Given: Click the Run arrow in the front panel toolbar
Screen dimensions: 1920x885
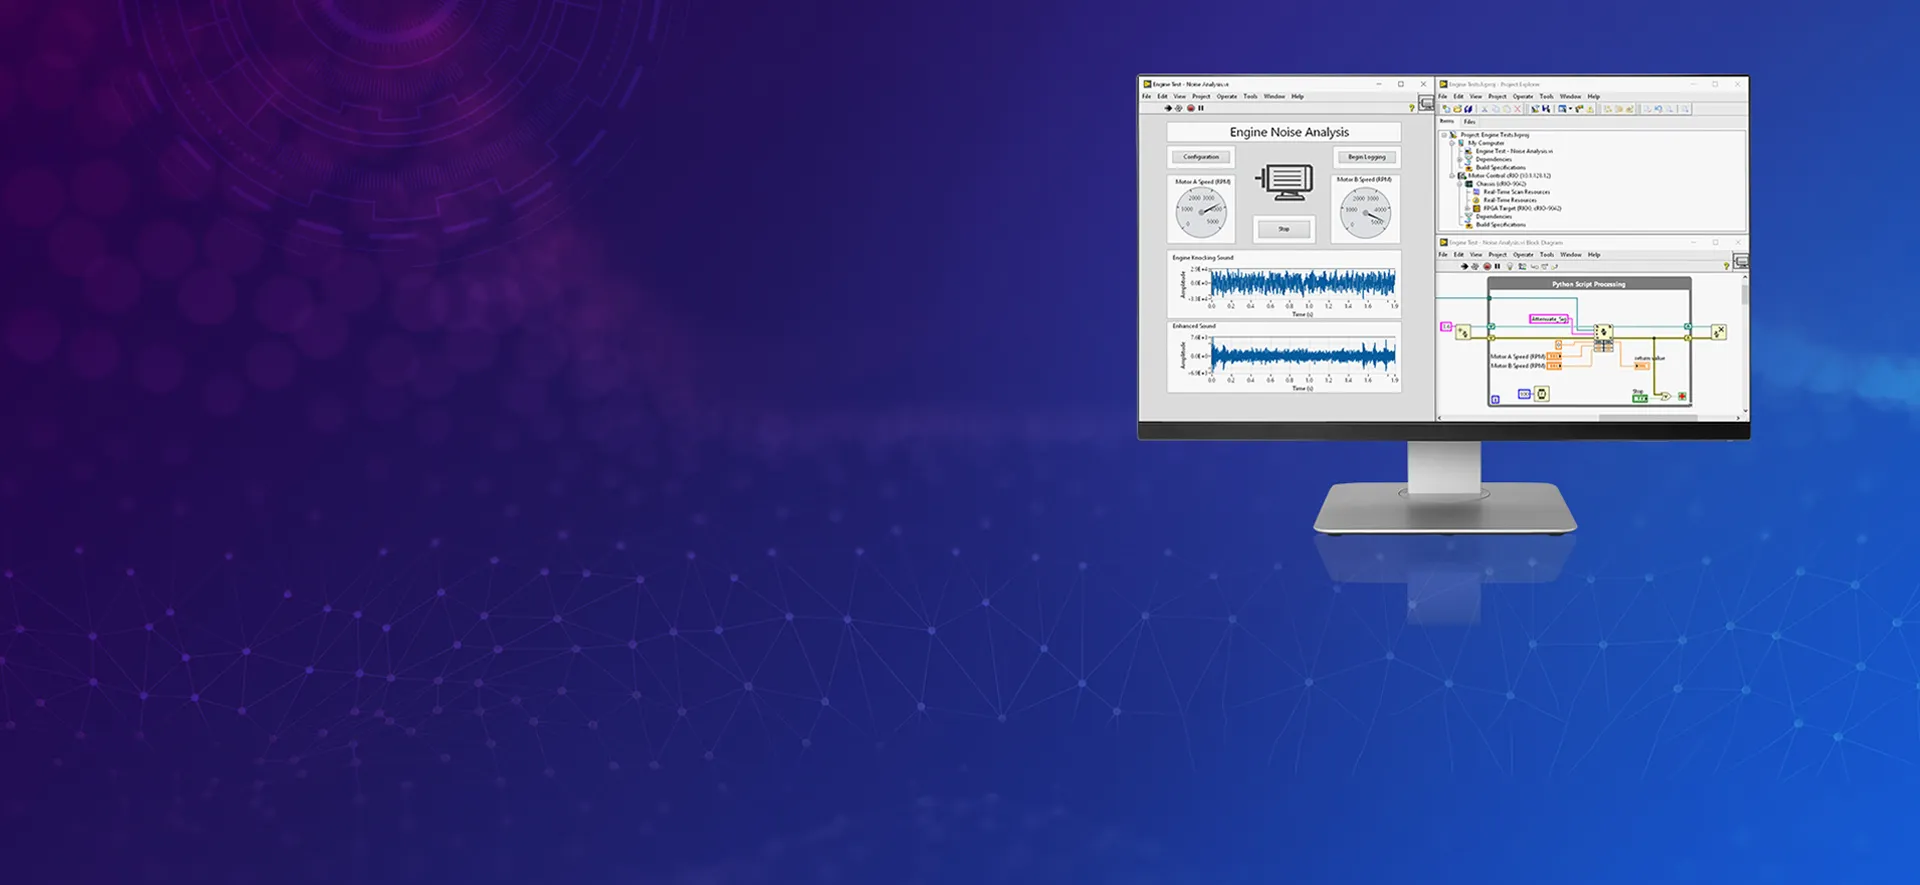Looking at the screenshot, I should coord(1168,108).
